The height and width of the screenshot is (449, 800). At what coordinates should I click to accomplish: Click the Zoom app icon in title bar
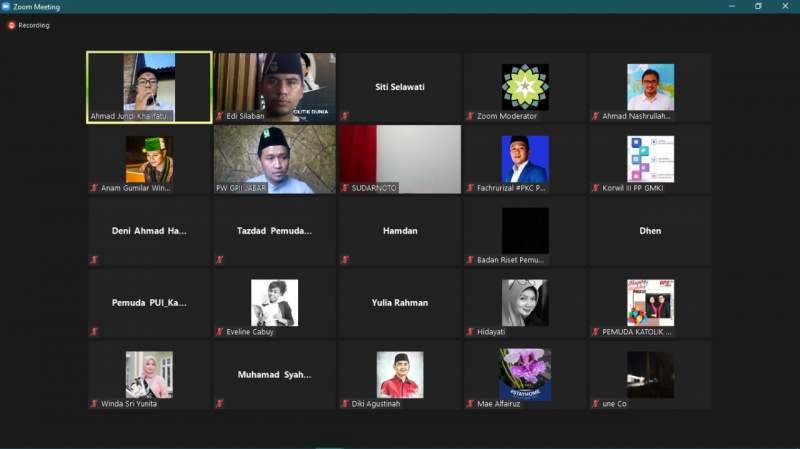tap(6, 6)
